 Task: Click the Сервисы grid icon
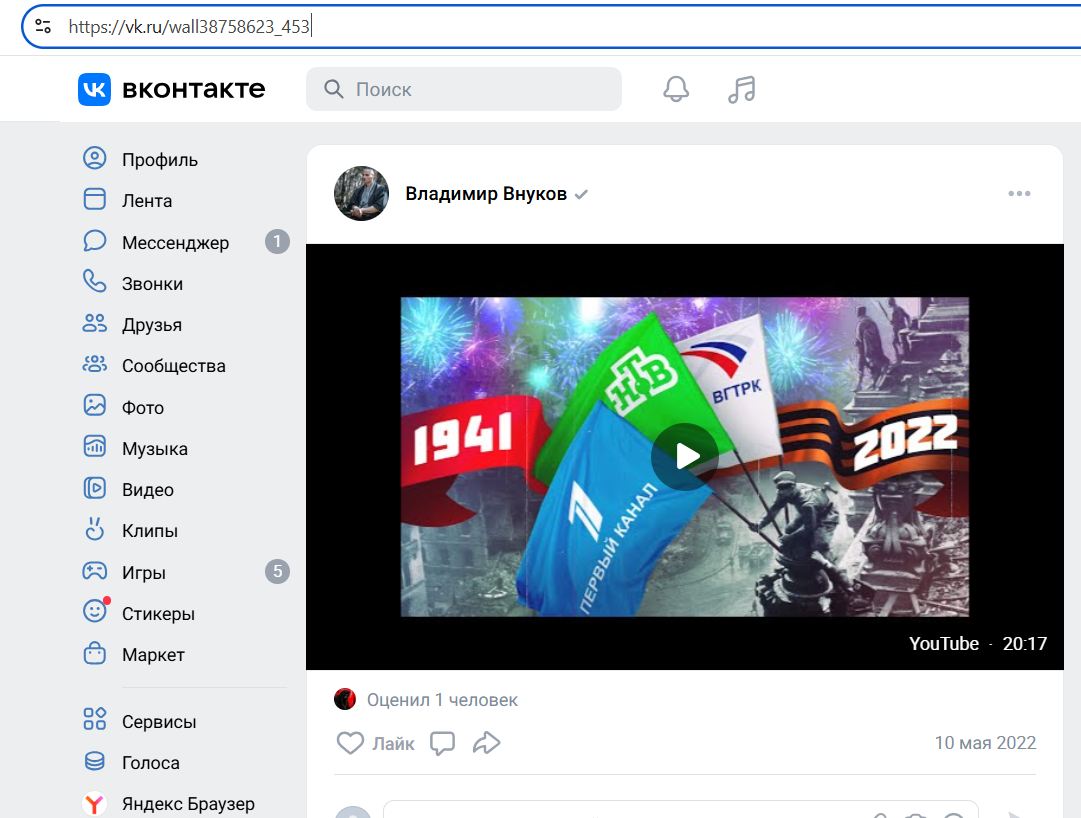pos(94,719)
